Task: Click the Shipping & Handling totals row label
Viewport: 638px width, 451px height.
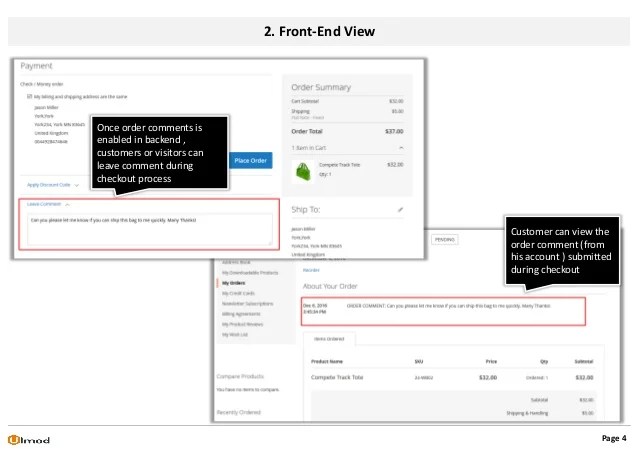Action: tap(527, 413)
